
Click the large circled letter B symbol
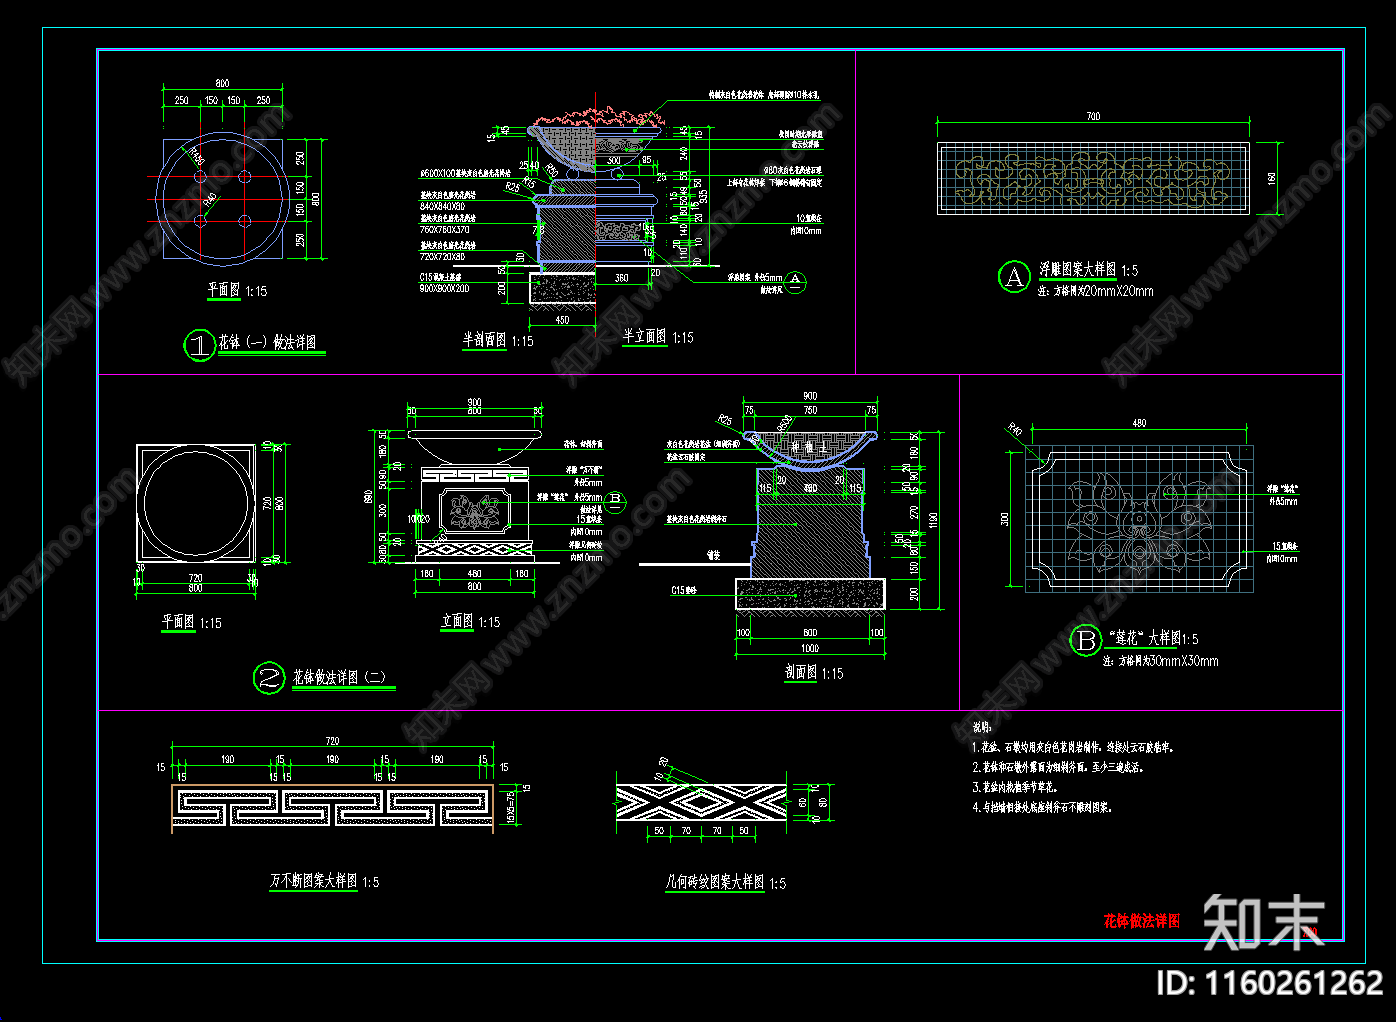pos(1086,640)
